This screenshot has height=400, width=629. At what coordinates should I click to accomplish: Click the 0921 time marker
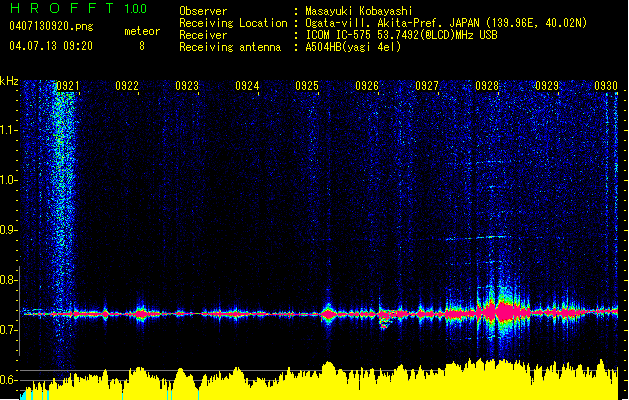(x=67, y=86)
